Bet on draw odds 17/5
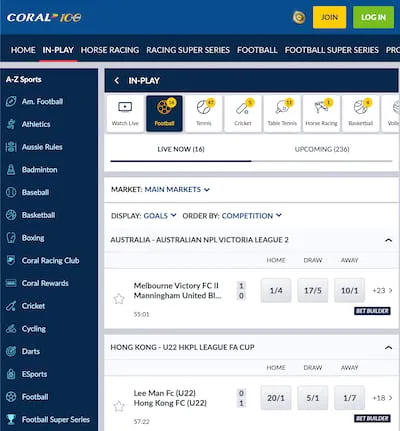The width and height of the screenshot is (400, 431). click(x=313, y=291)
